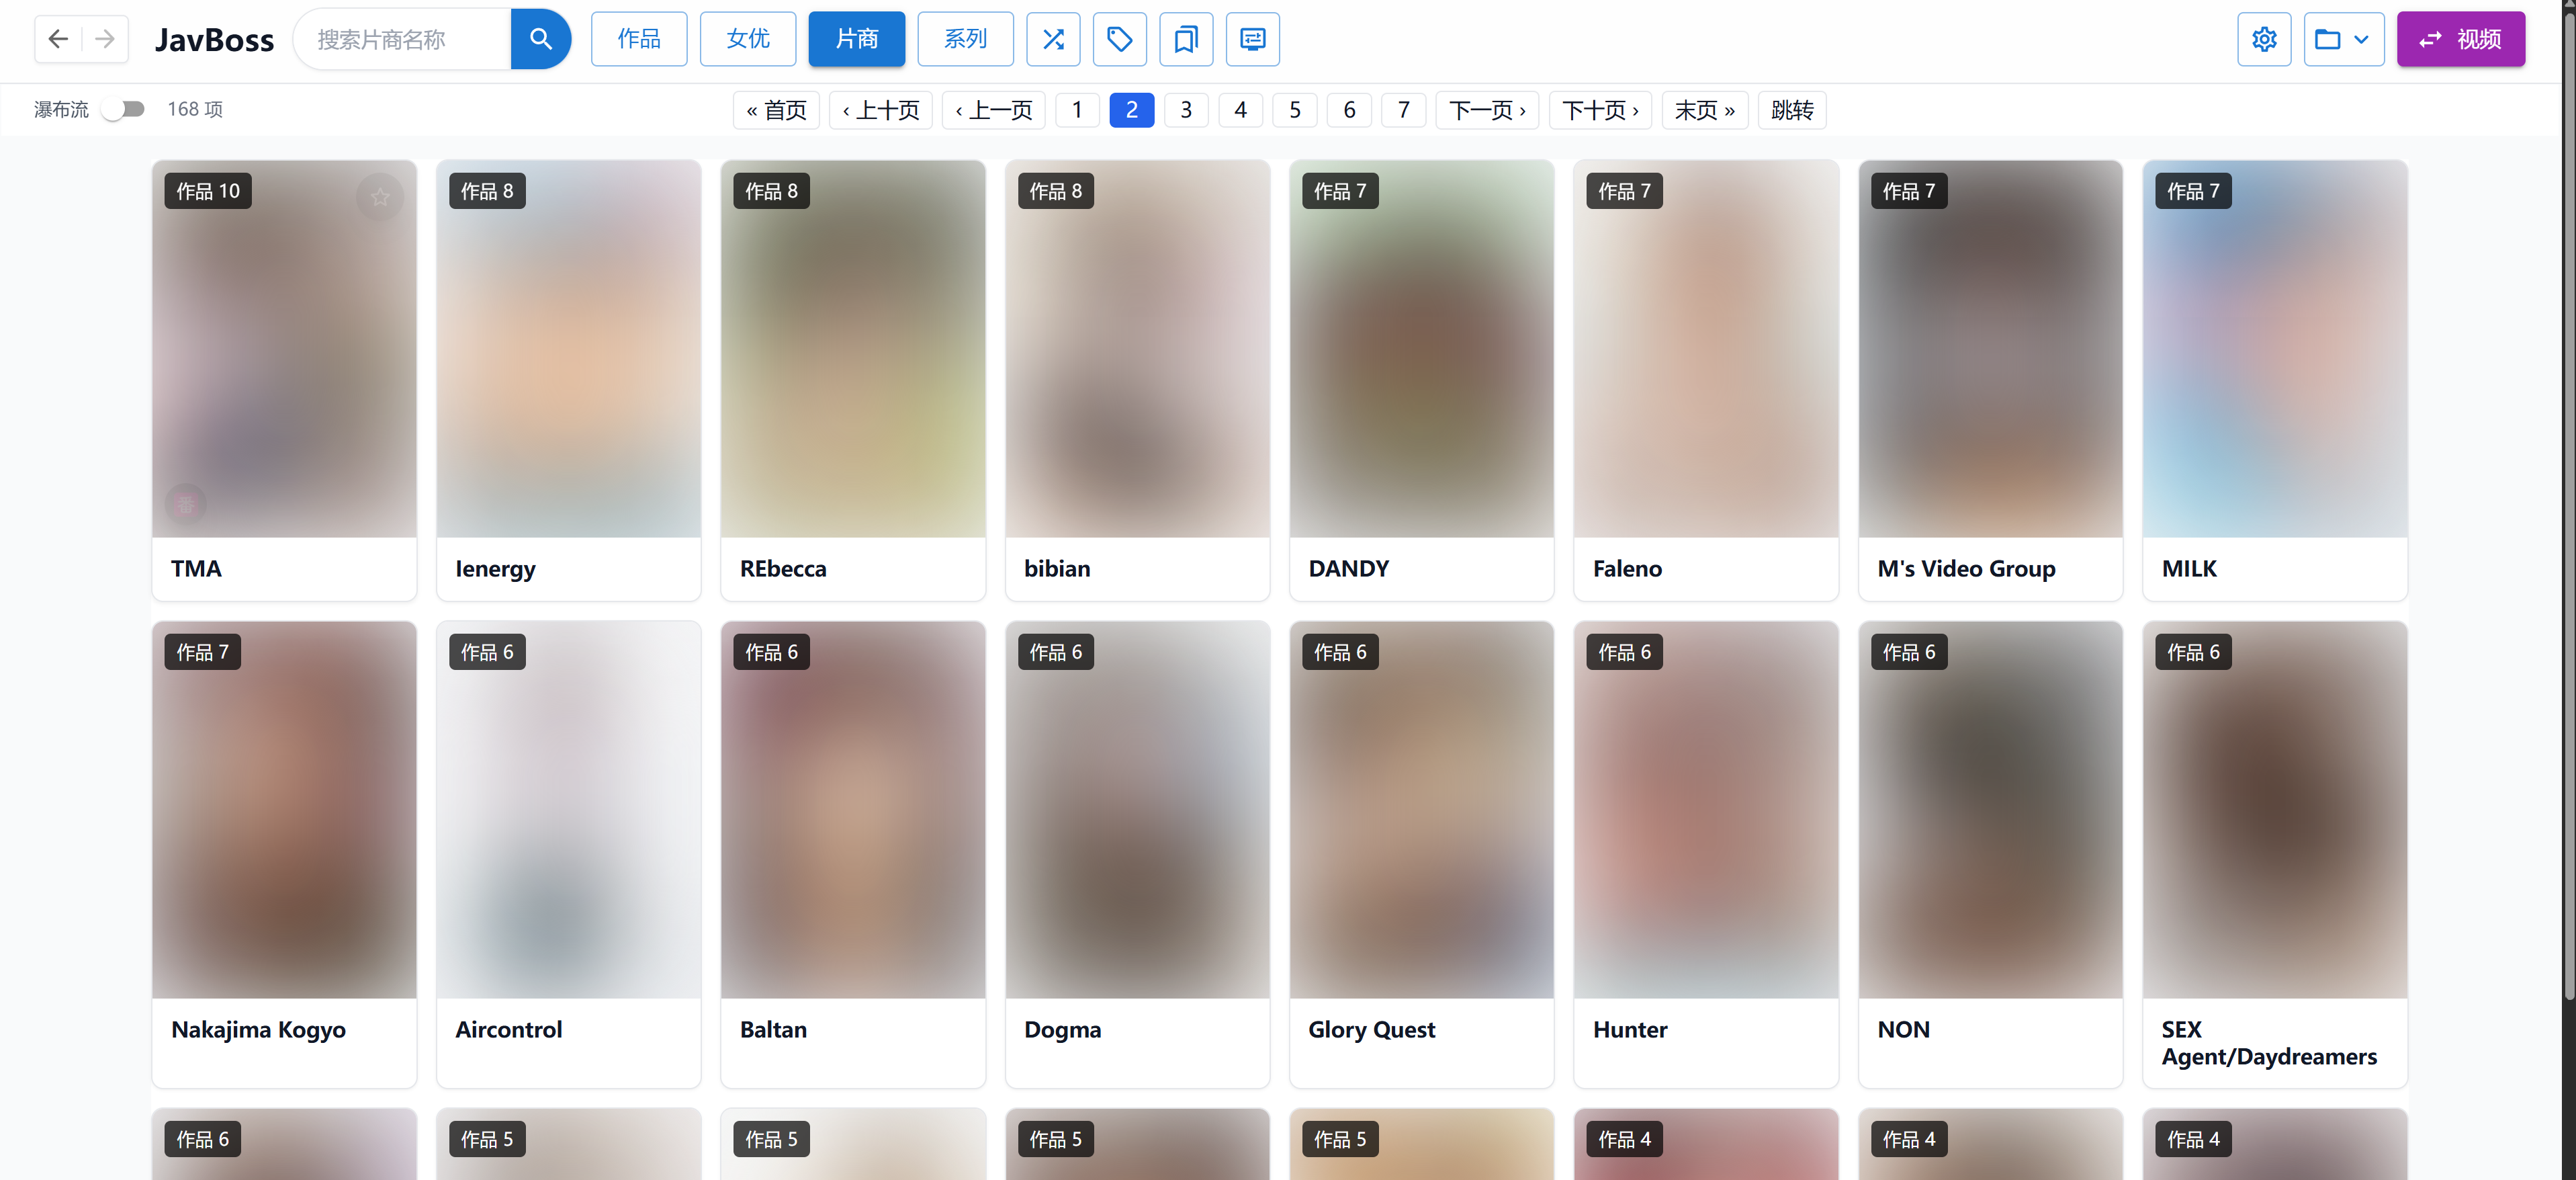Click the shuffle random icon
2576x1180 pixels.
coord(1053,39)
